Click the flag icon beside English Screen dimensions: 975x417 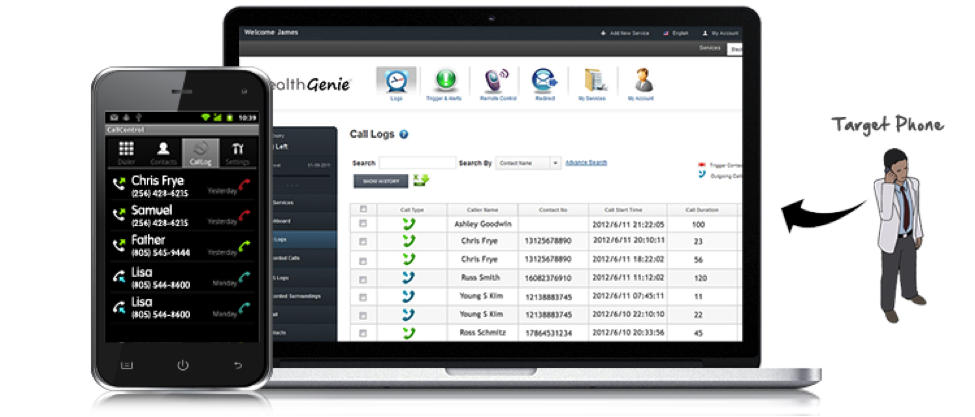pos(667,33)
